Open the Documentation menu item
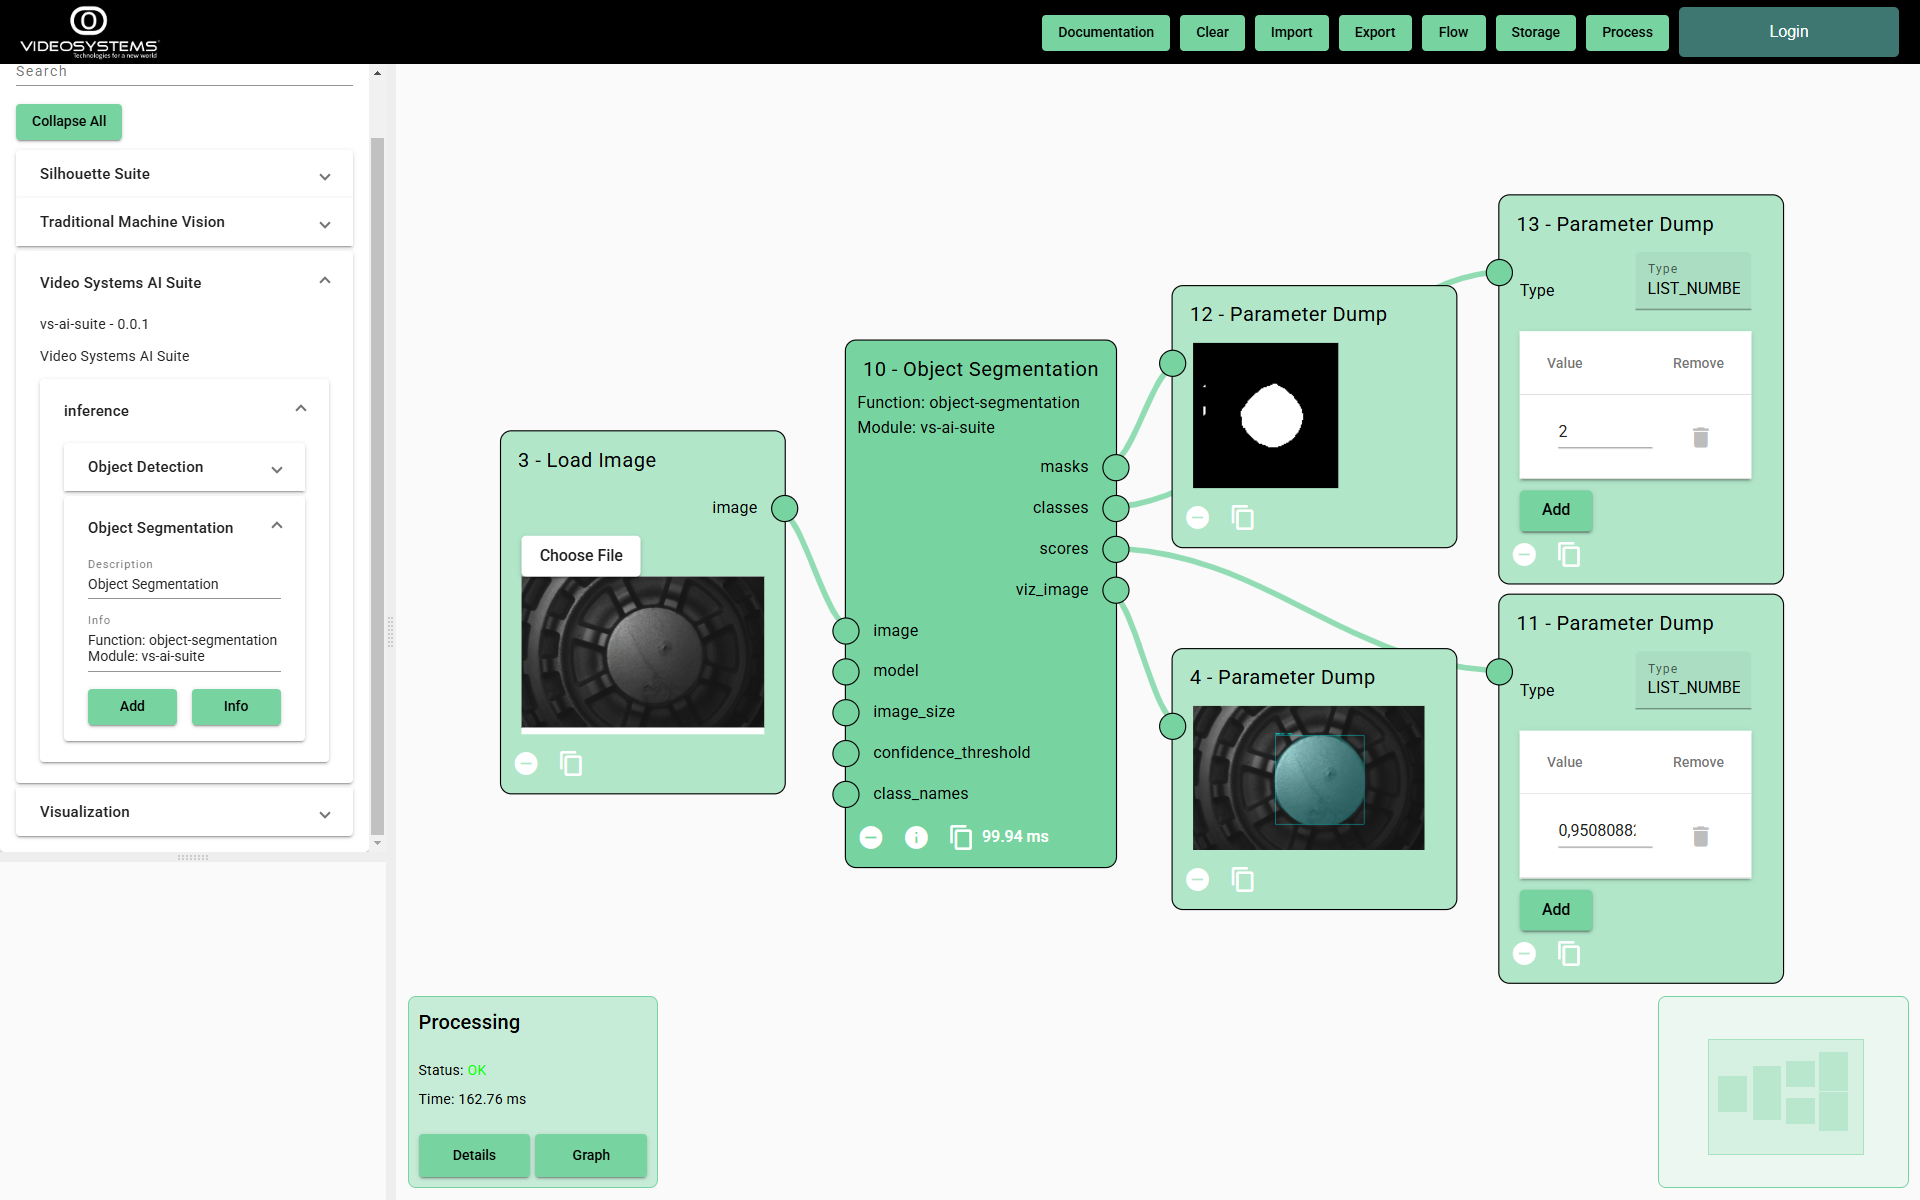This screenshot has width=1920, height=1200. click(1105, 32)
